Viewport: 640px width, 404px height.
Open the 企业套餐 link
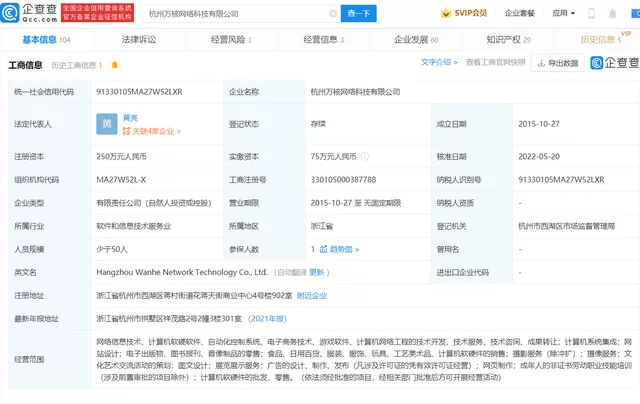[520, 13]
